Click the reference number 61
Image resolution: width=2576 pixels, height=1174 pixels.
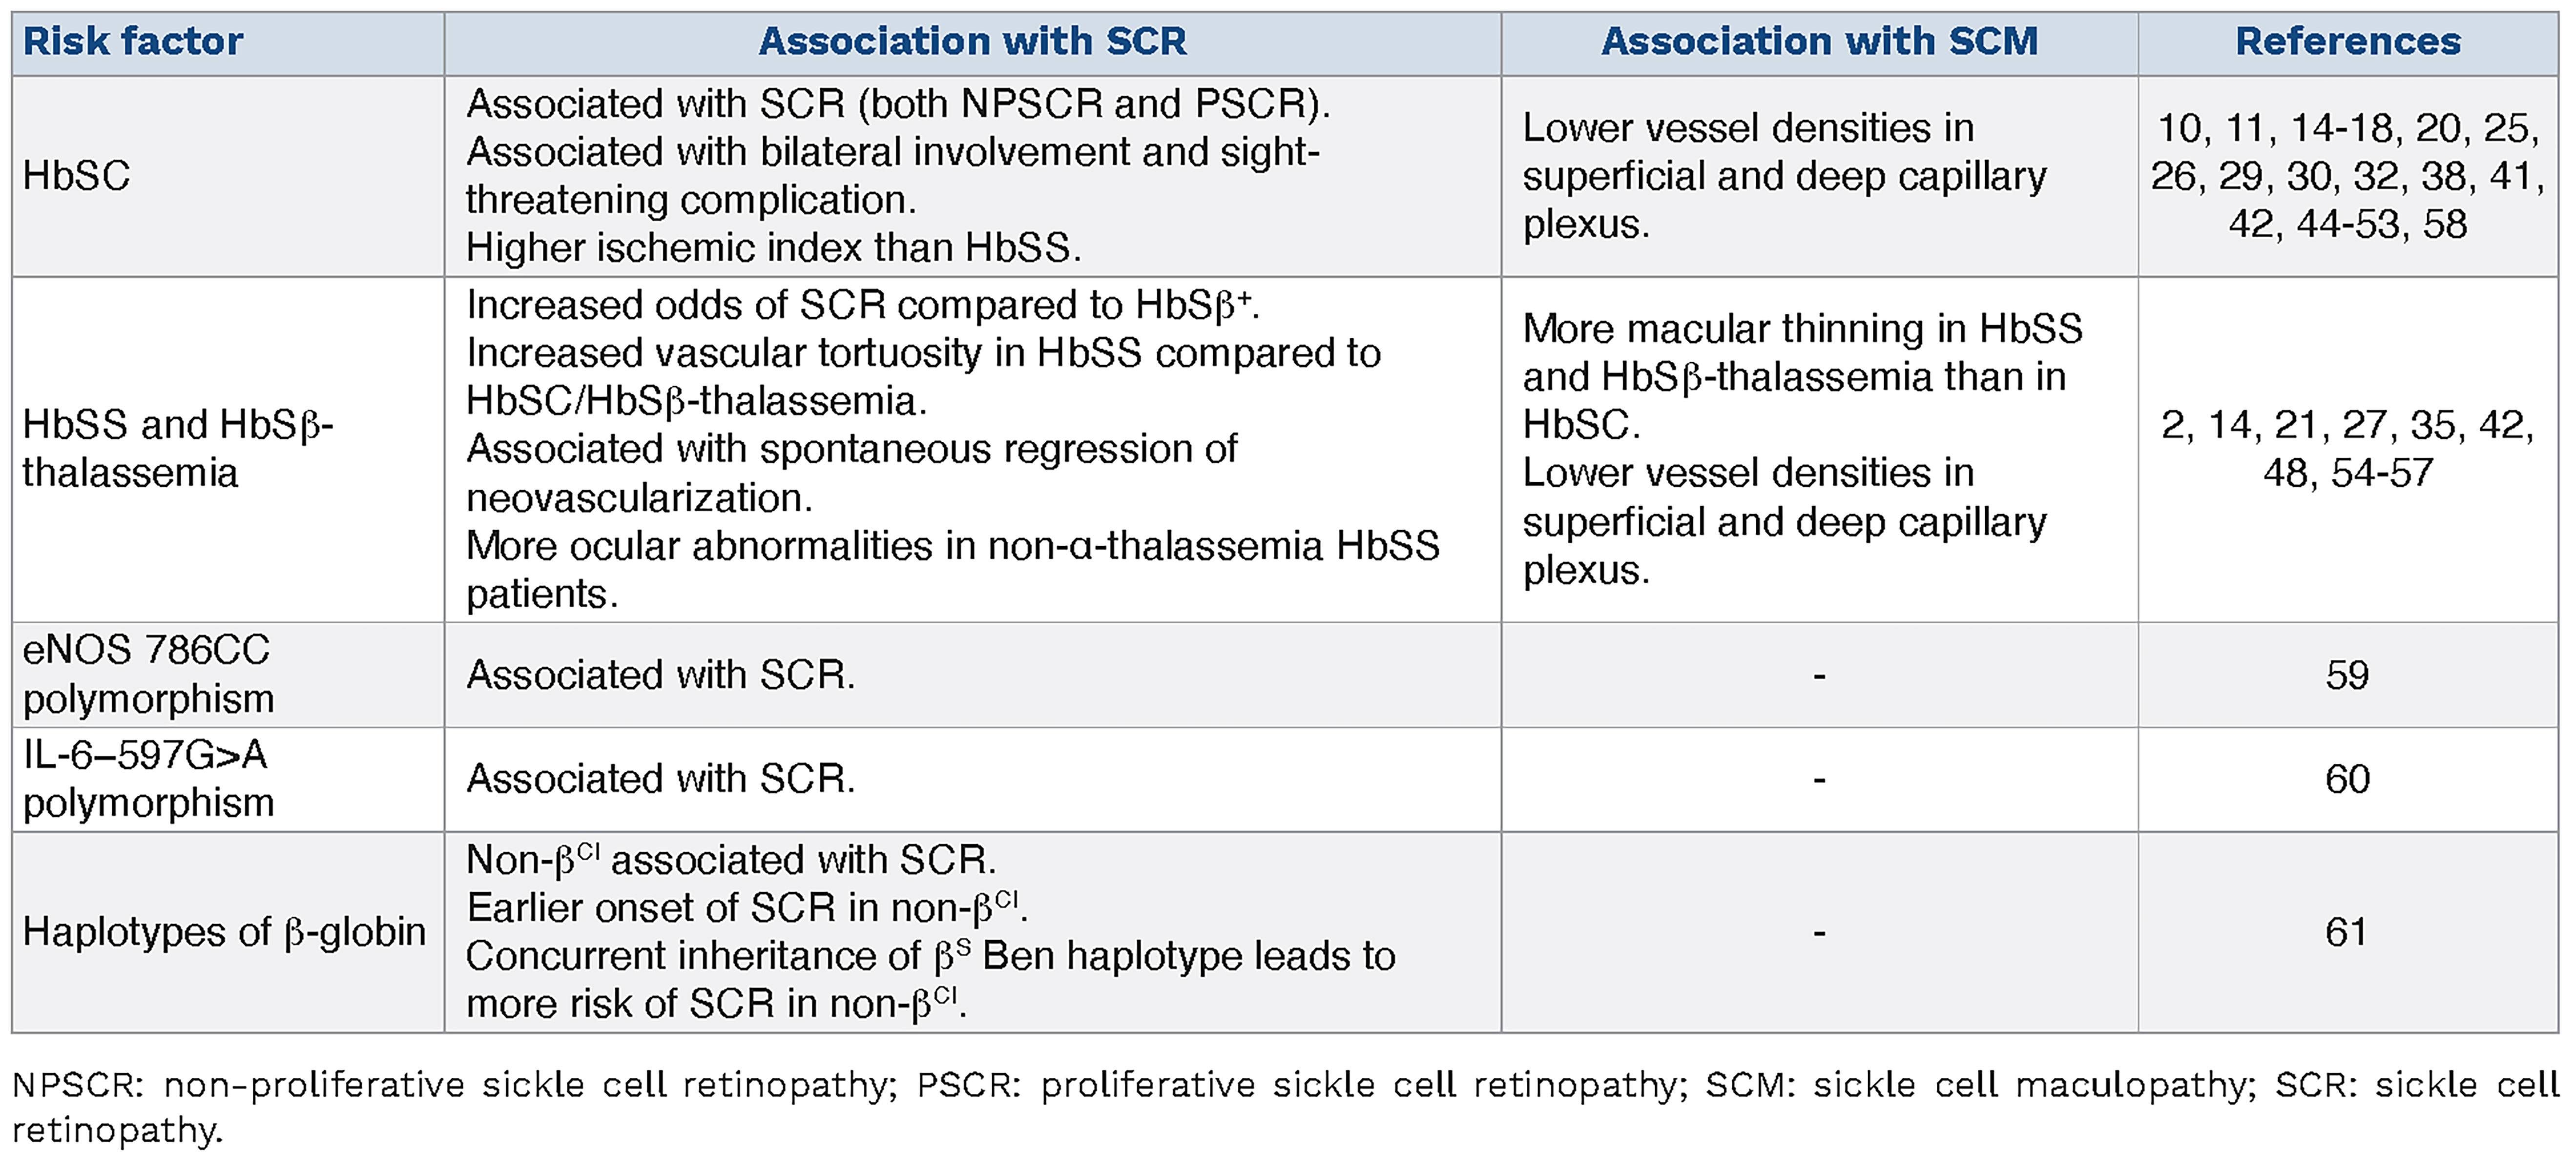(2347, 932)
